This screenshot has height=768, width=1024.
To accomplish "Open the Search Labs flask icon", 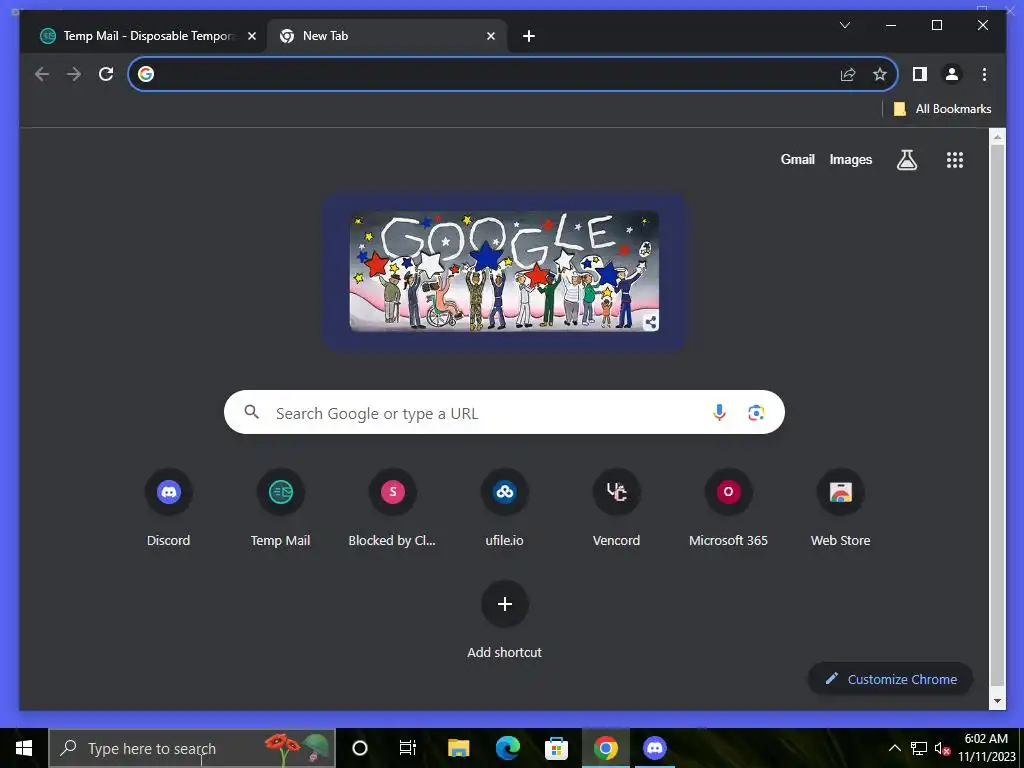I will [x=906, y=159].
